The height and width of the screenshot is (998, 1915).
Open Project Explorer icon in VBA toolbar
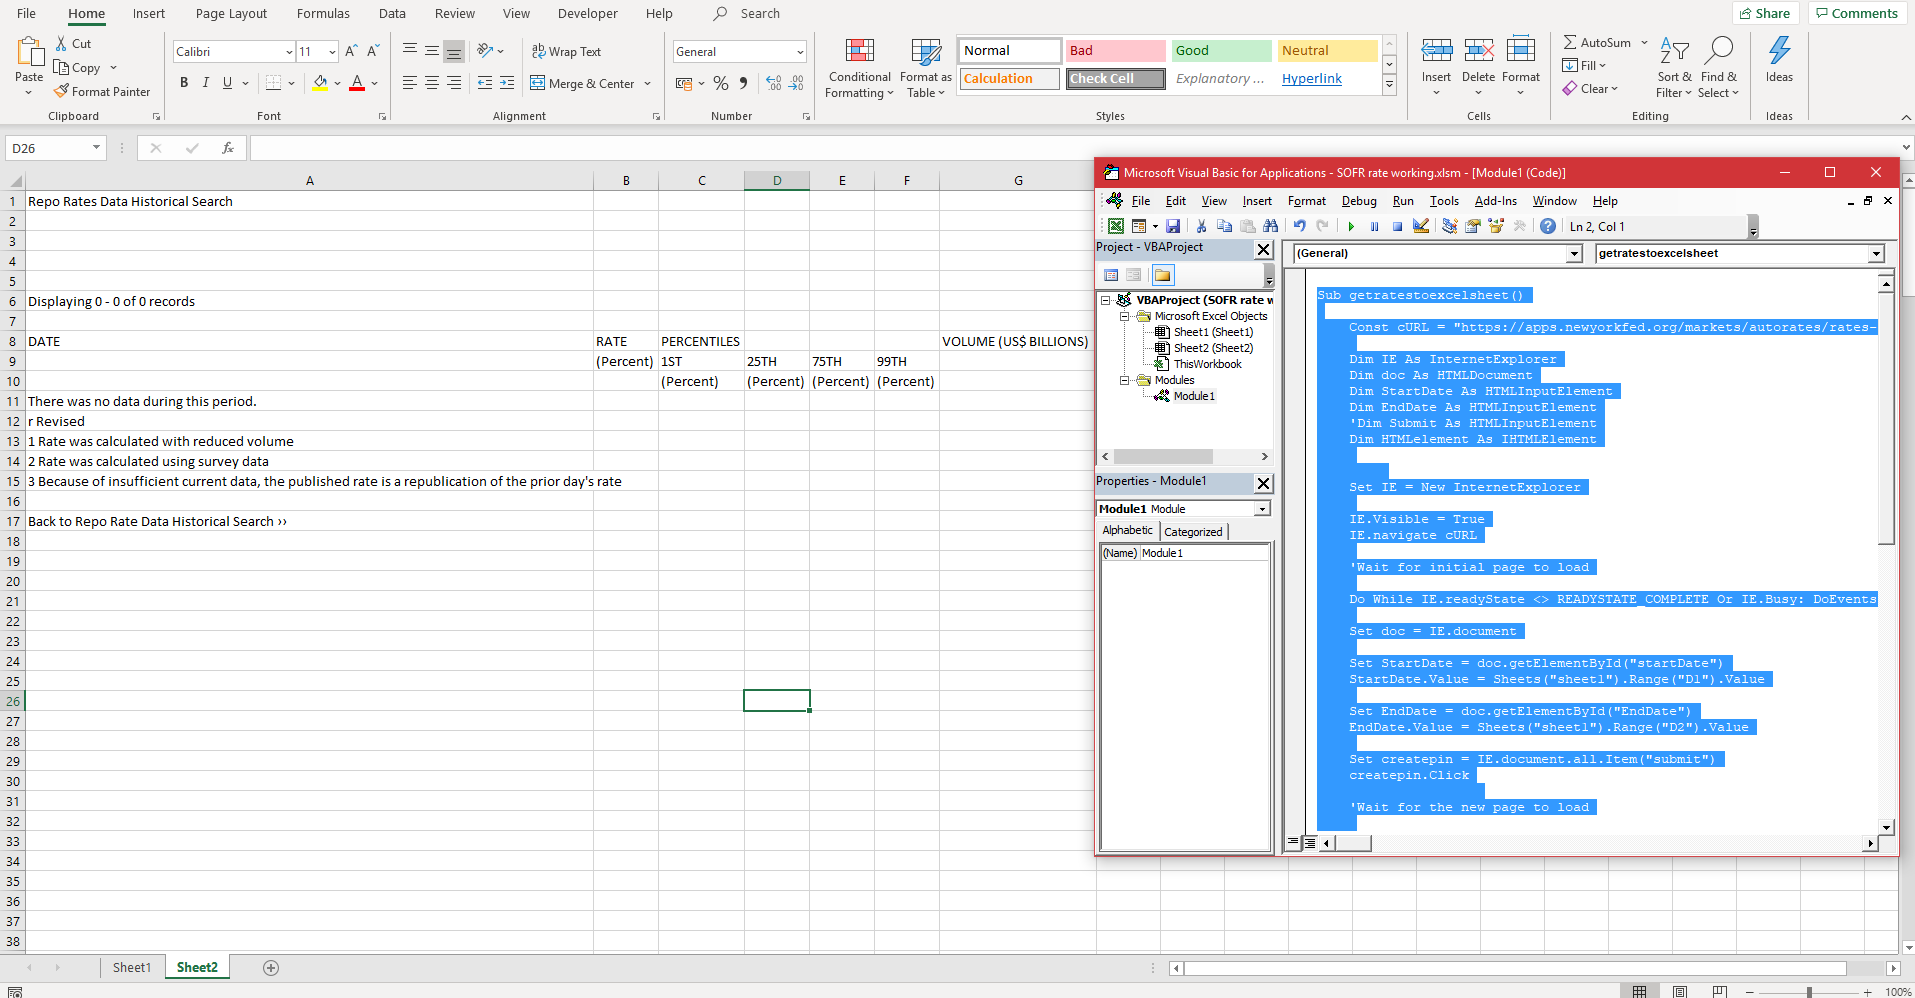tap(1449, 226)
